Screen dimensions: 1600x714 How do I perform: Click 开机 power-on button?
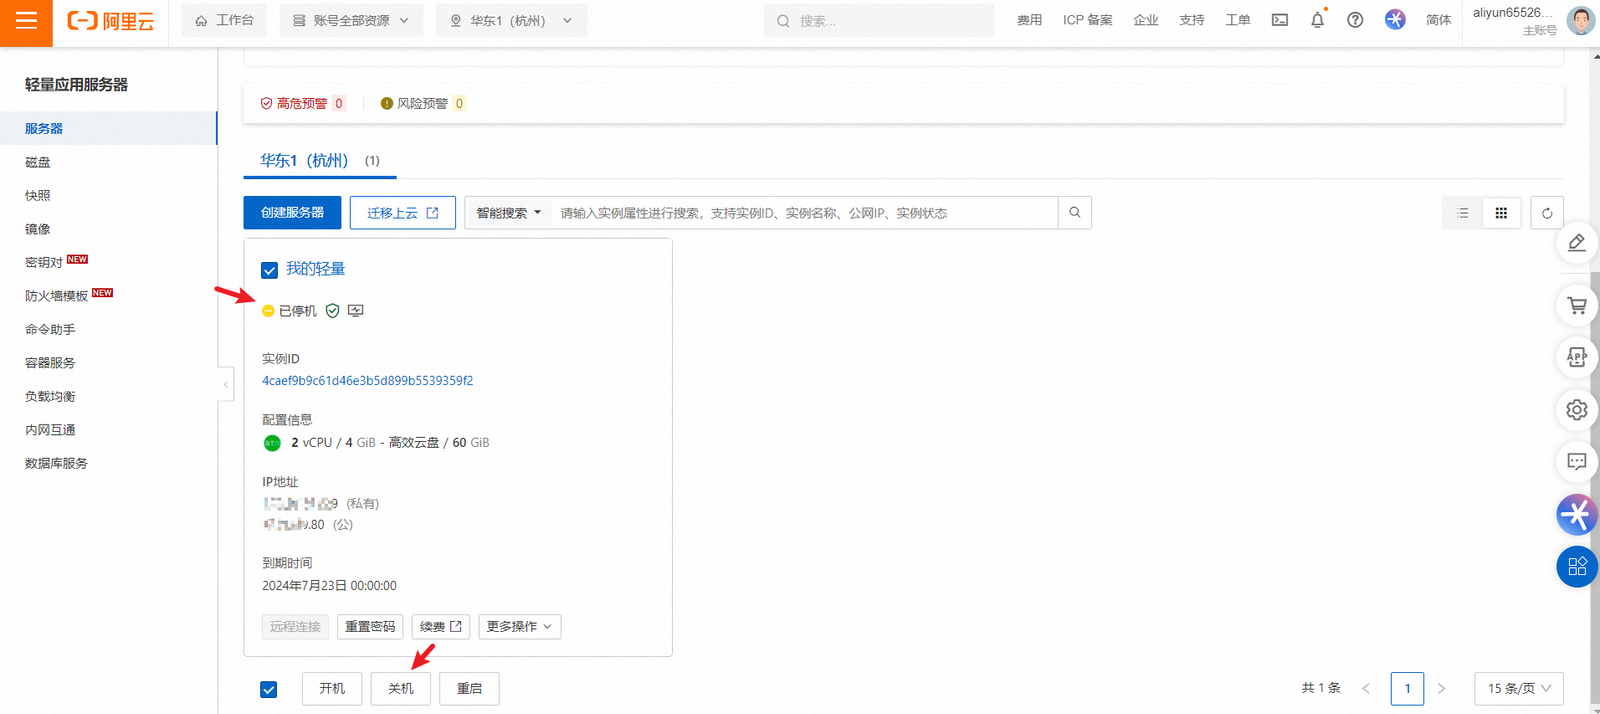tap(332, 688)
